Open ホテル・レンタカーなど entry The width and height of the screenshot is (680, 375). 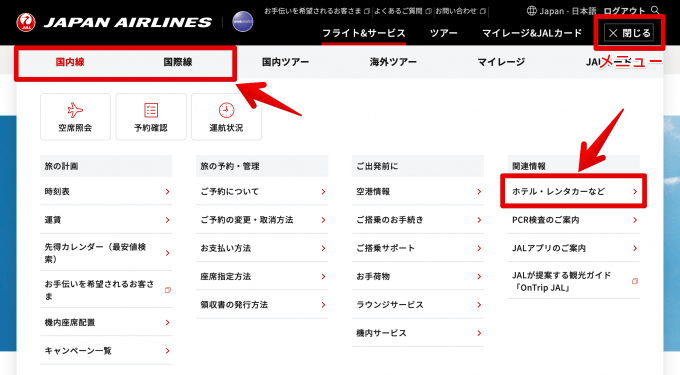coord(574,192)
